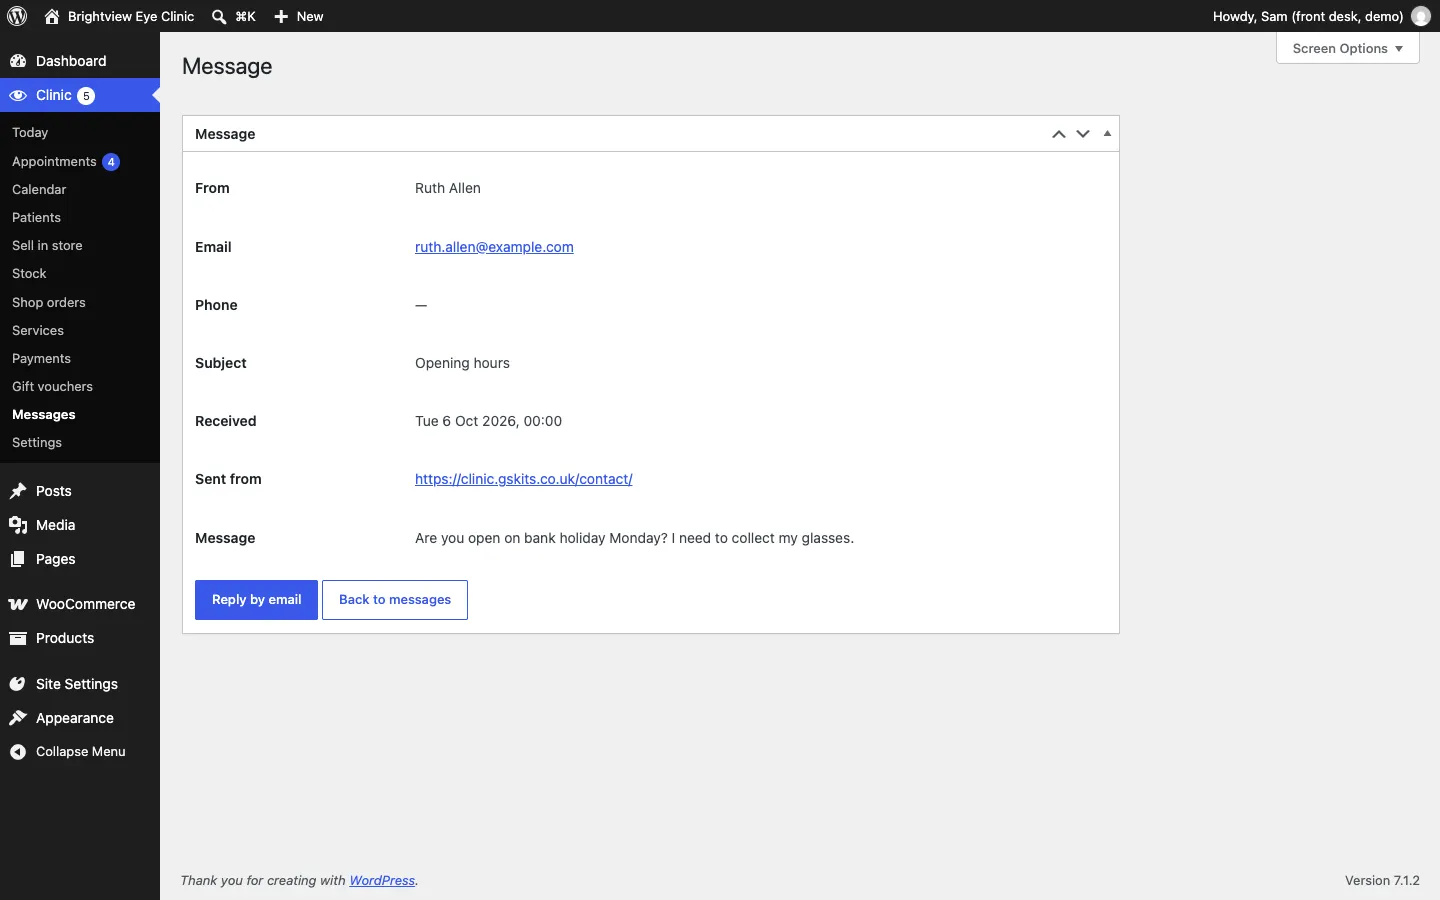Screen dimensions: 1440x900
Task: Open the clinic.gskits.co.uk contact link
Action: coord(524,479)
